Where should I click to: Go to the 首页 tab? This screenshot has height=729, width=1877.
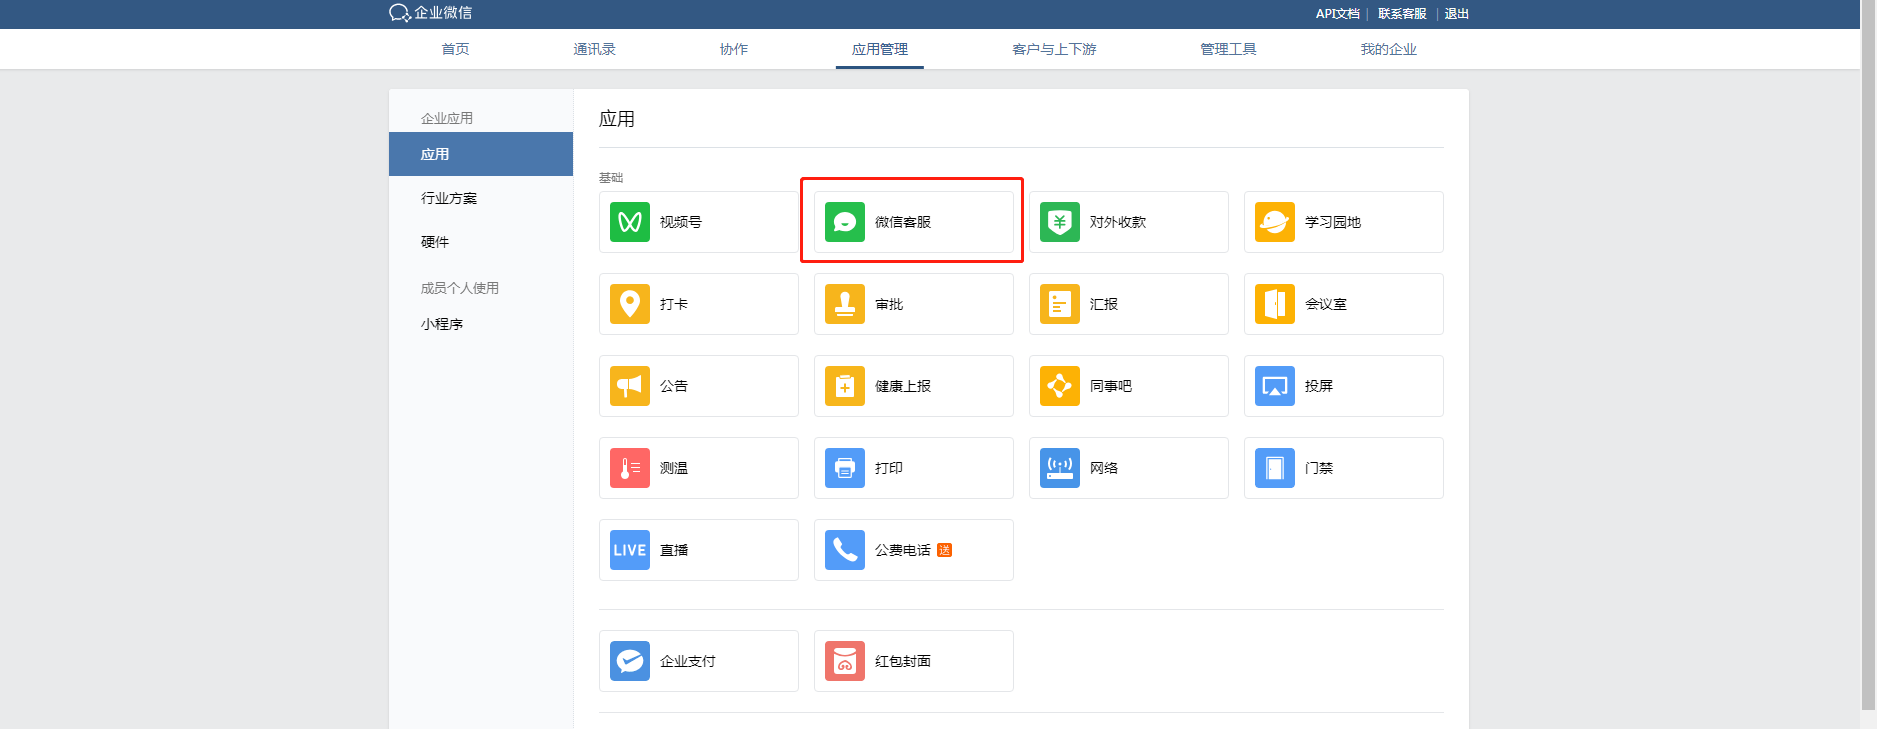point(455,49)
